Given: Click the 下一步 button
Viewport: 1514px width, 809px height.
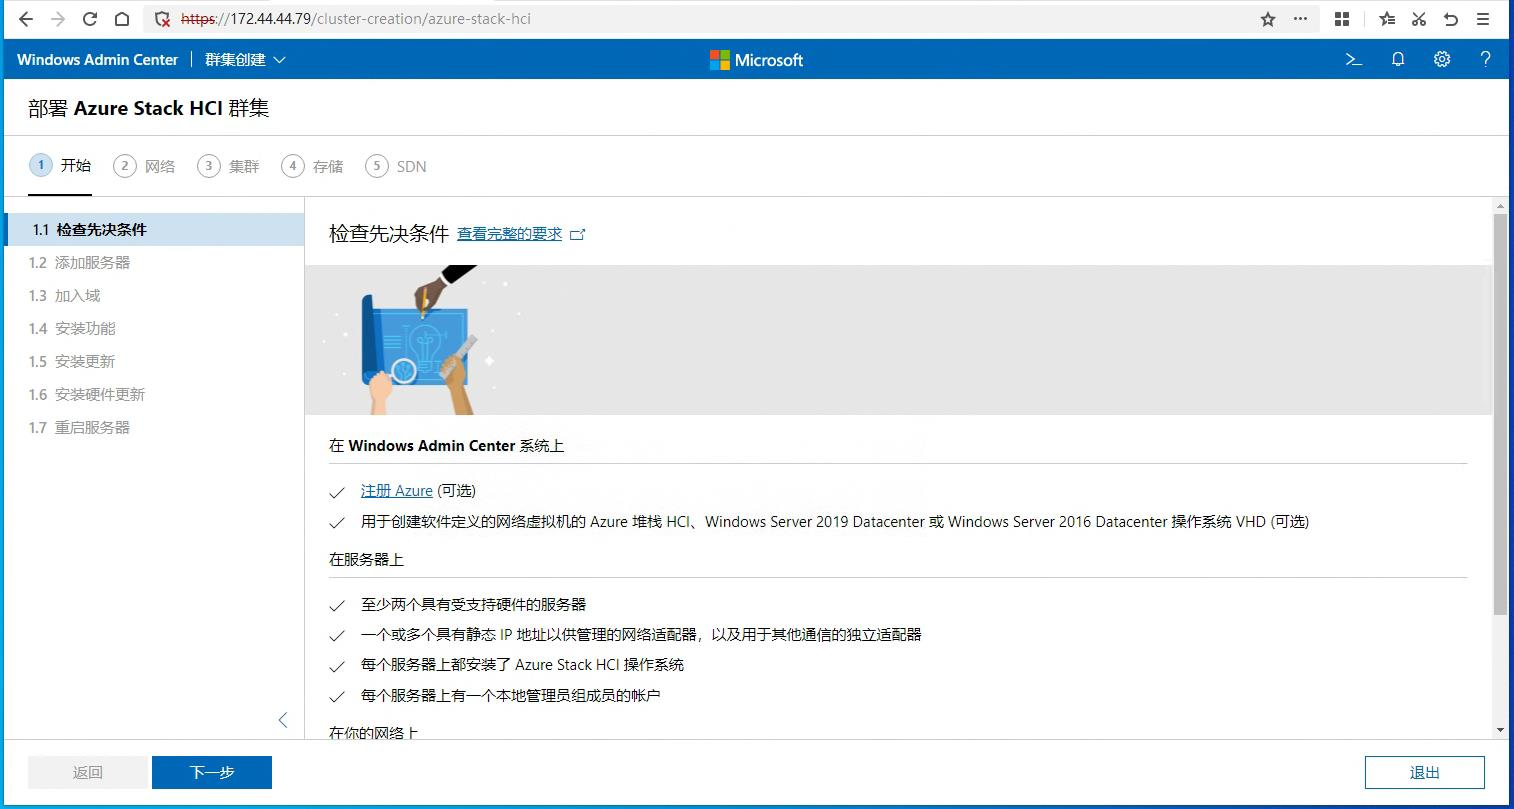Looking at the screenshot, I should (212, 772).
